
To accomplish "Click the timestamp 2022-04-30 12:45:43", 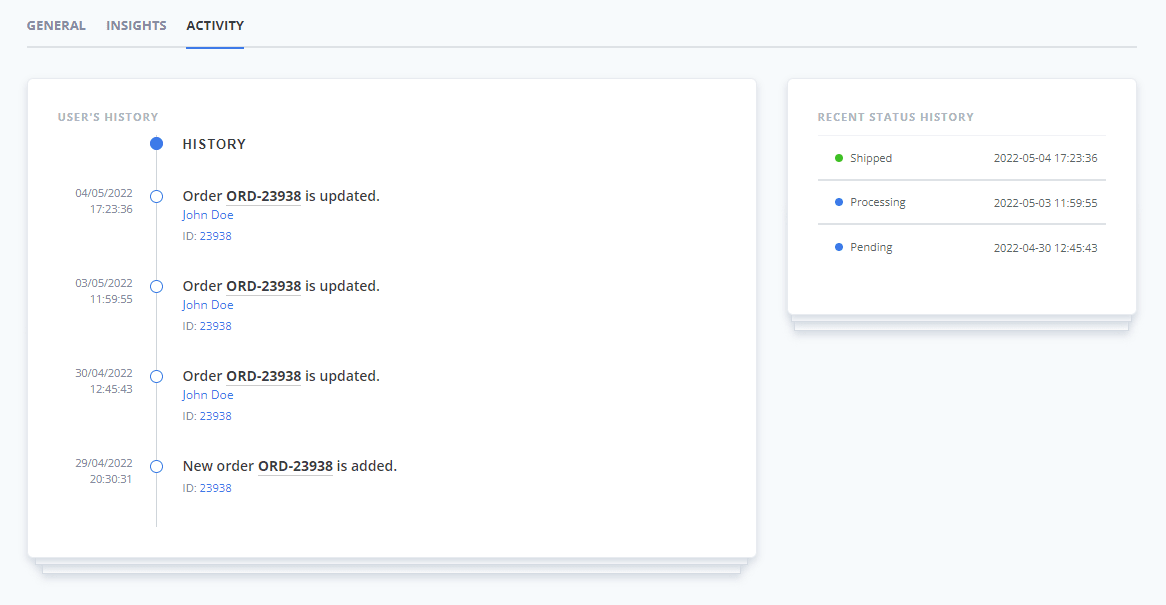I will point(1046,248).
